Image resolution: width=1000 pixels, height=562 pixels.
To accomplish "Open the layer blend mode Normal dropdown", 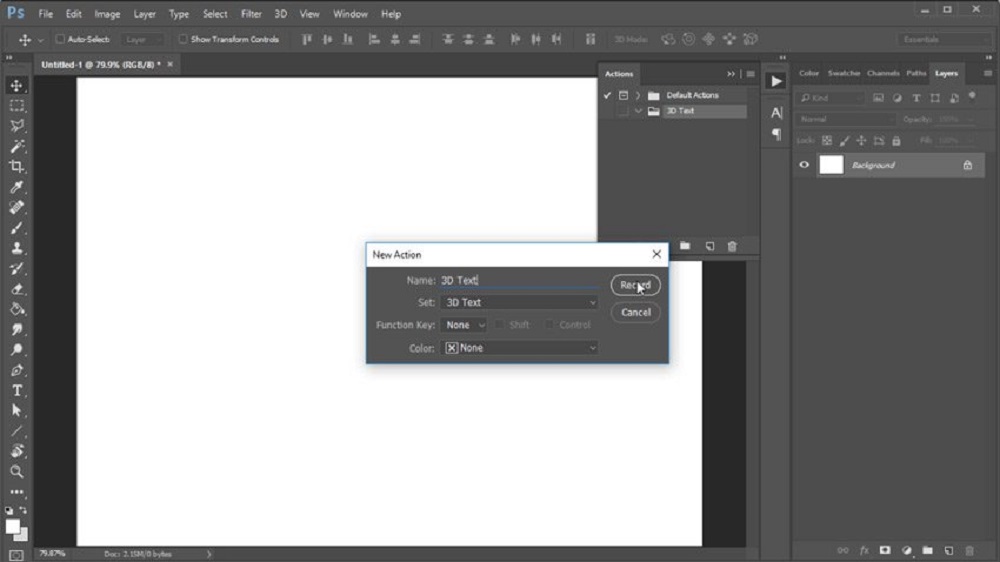I will pyautogui.click(x=846, y=119).
